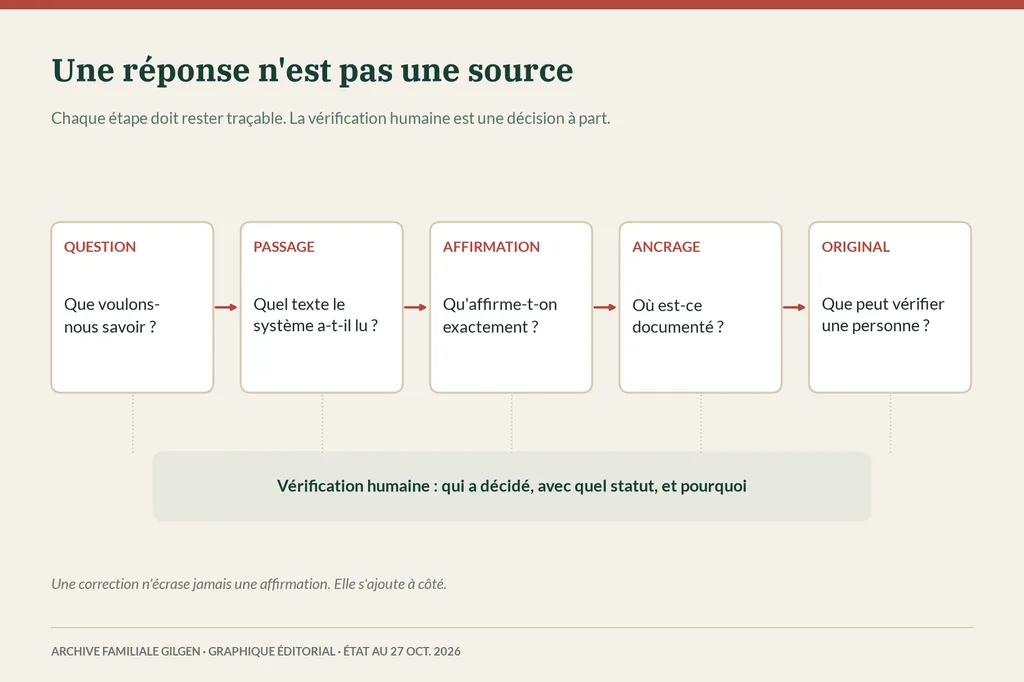Image resolution: width=1024 pixels, height=682 pixels.
Task: Click the footer 'ARCHIVE FAMILIALE GILGEN' line
Action: coord(256,651)
